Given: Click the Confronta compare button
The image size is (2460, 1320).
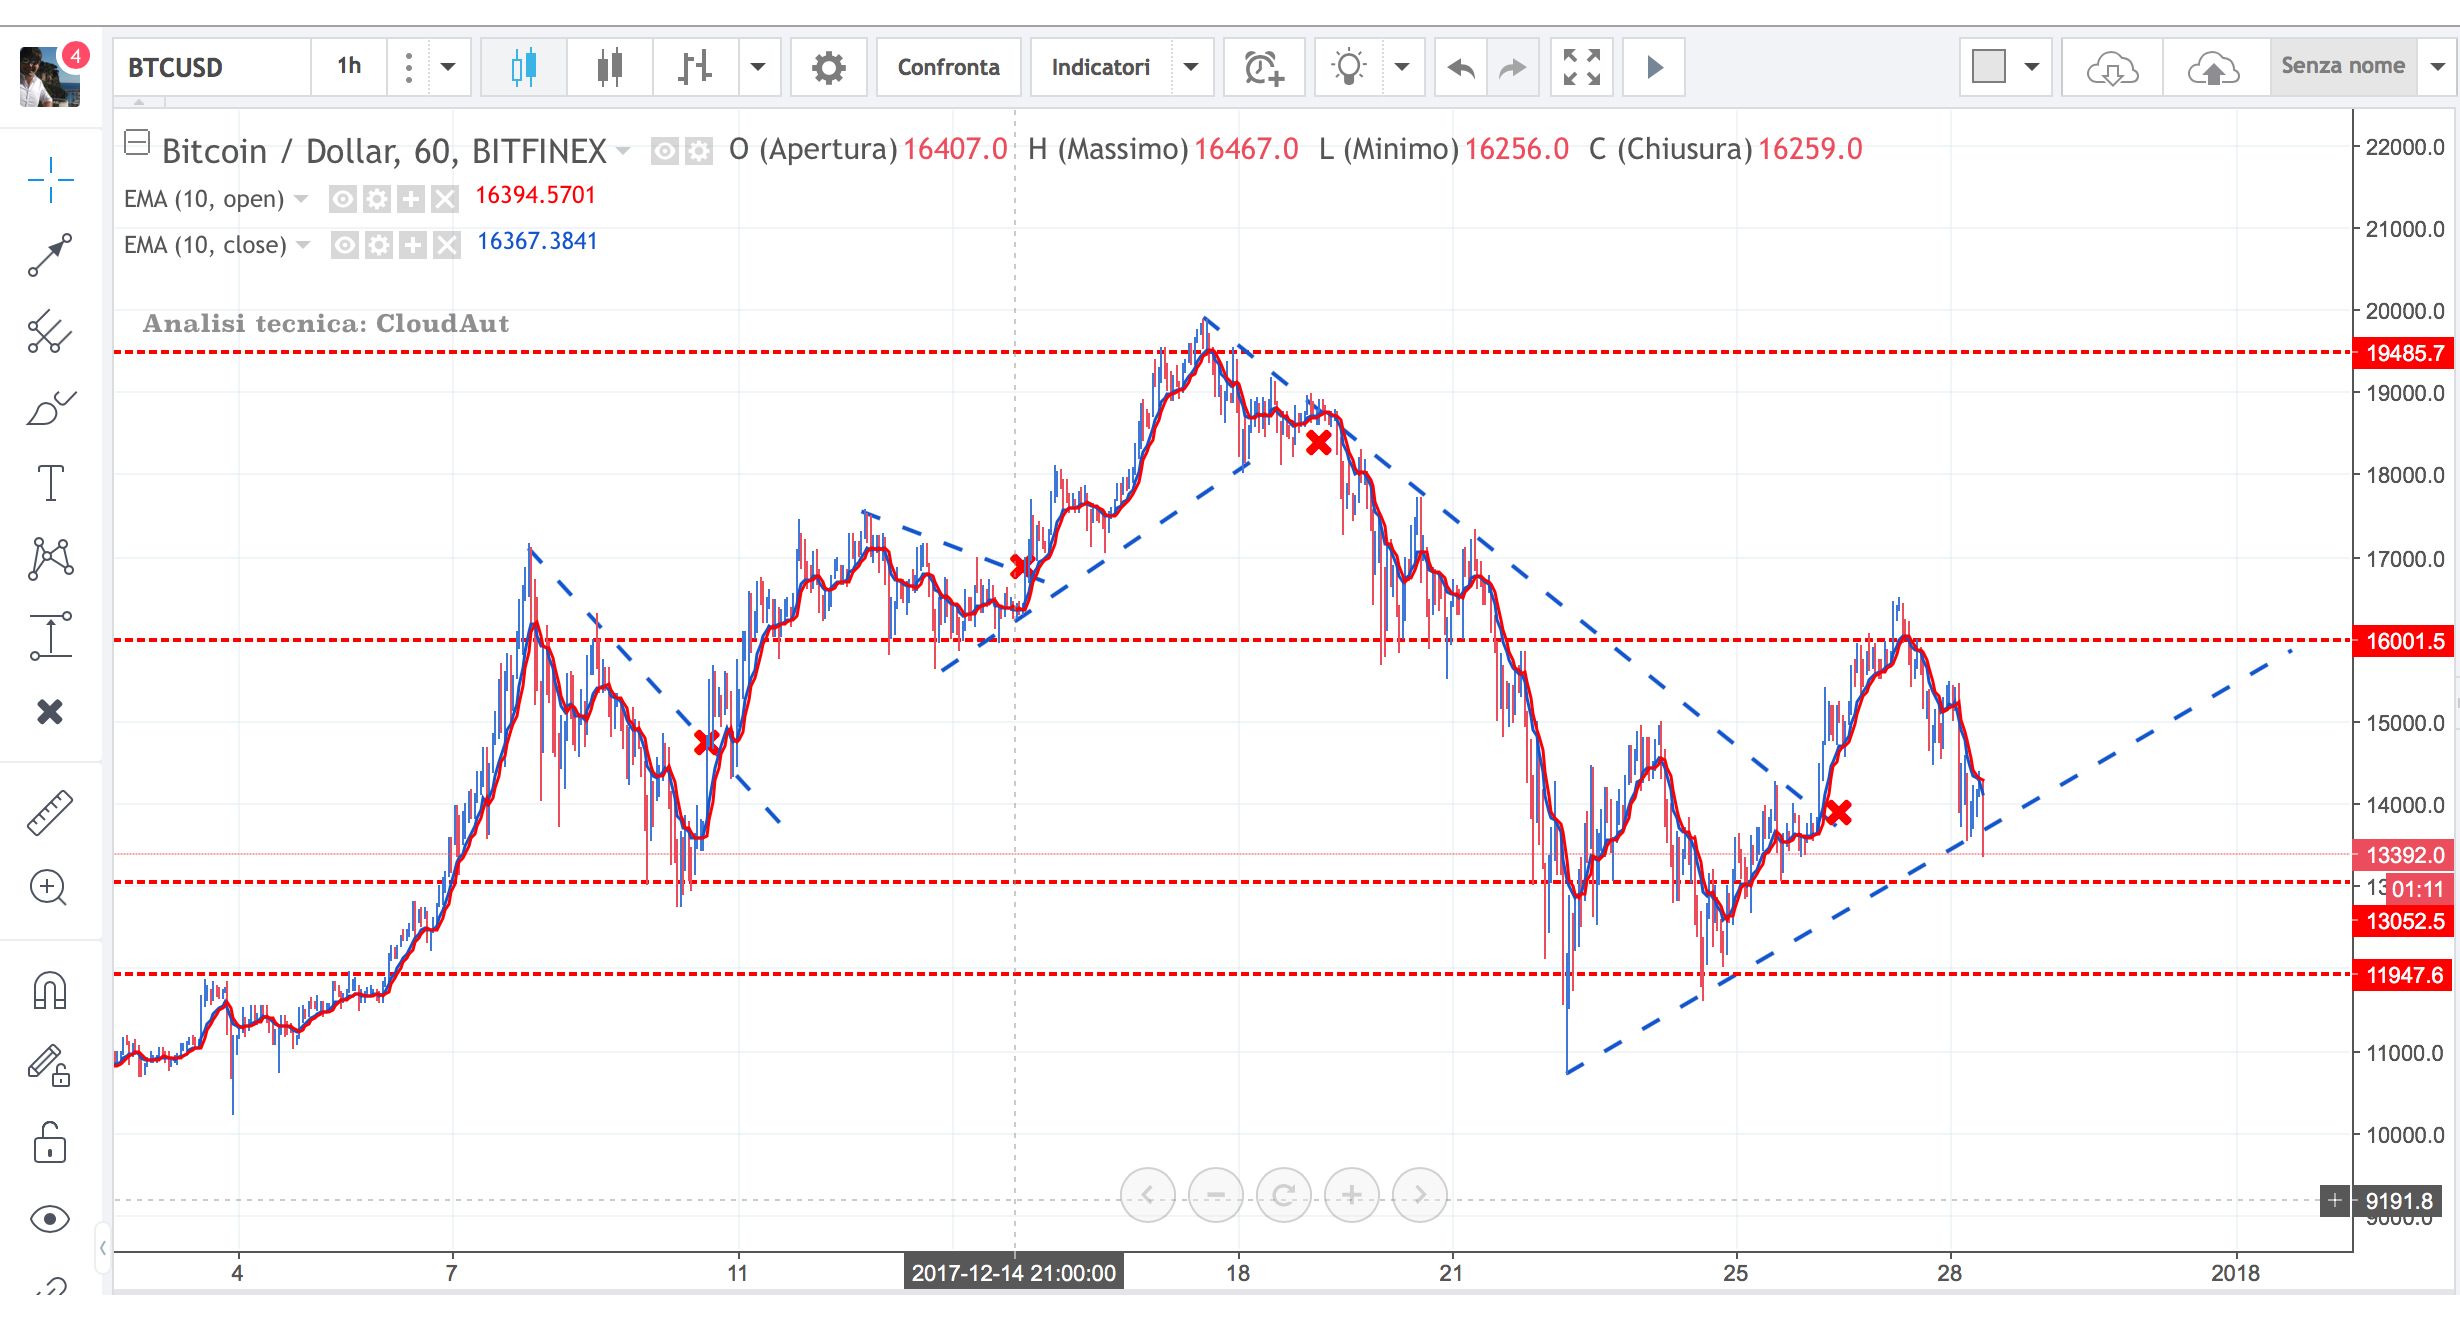Looking at the screenshot, I should coord(948,67).
